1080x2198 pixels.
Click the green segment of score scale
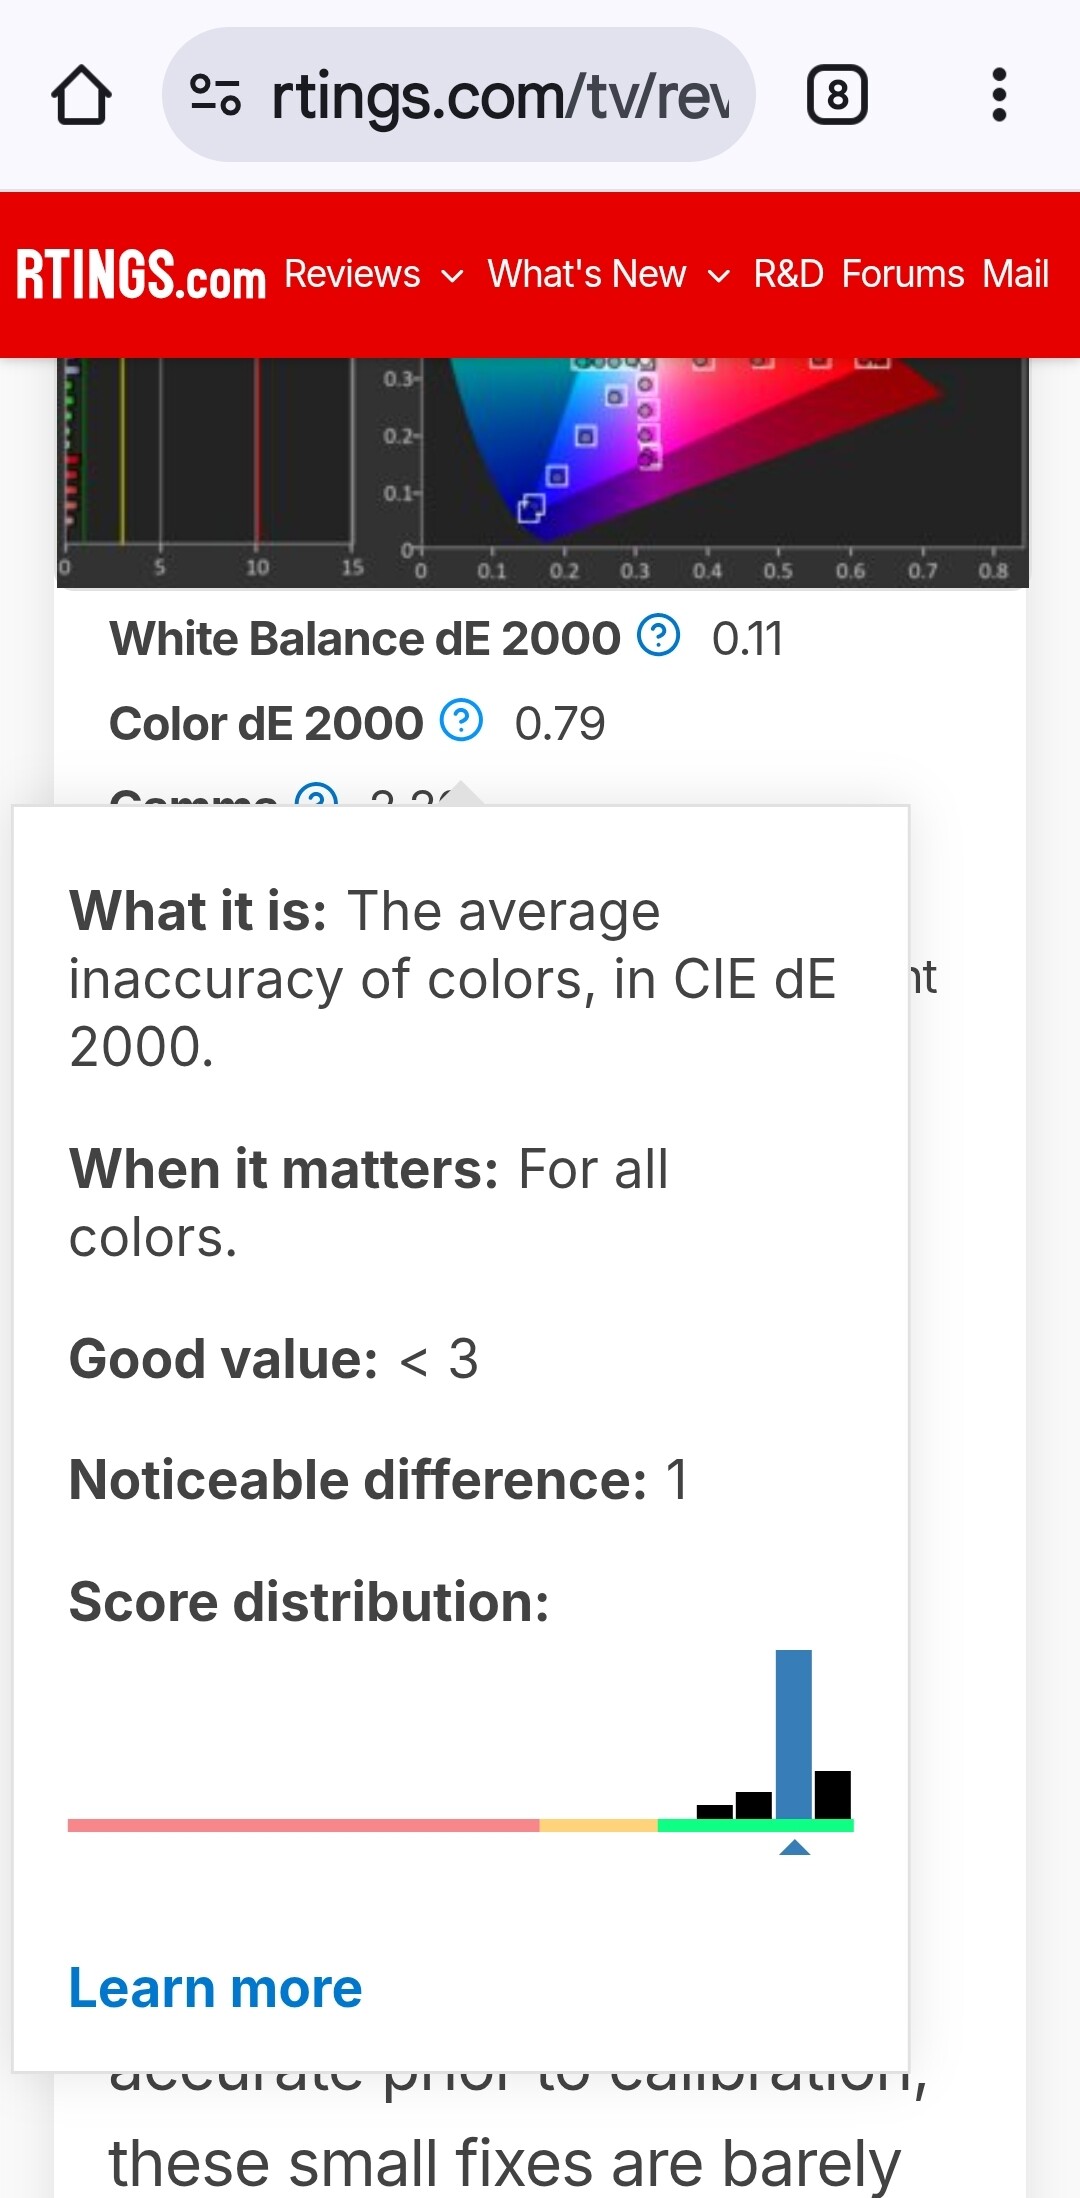pyautogui.click(x=755, y=1826)
